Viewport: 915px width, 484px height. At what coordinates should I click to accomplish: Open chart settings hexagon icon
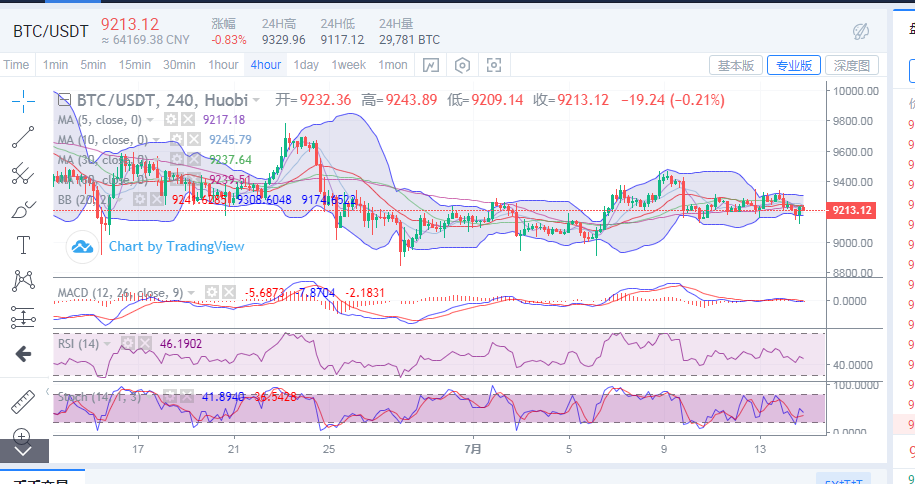click(x=462, y=65)
